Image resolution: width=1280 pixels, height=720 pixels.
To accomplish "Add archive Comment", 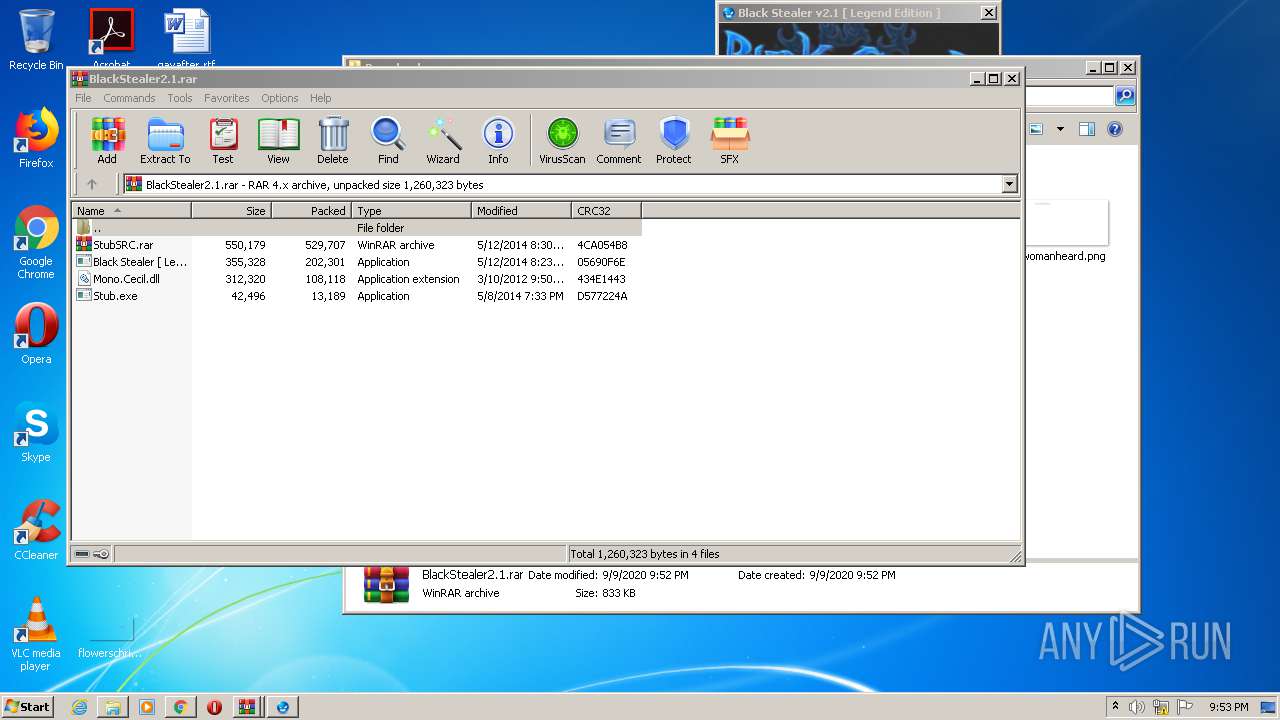I will click(x=619, y=140).
